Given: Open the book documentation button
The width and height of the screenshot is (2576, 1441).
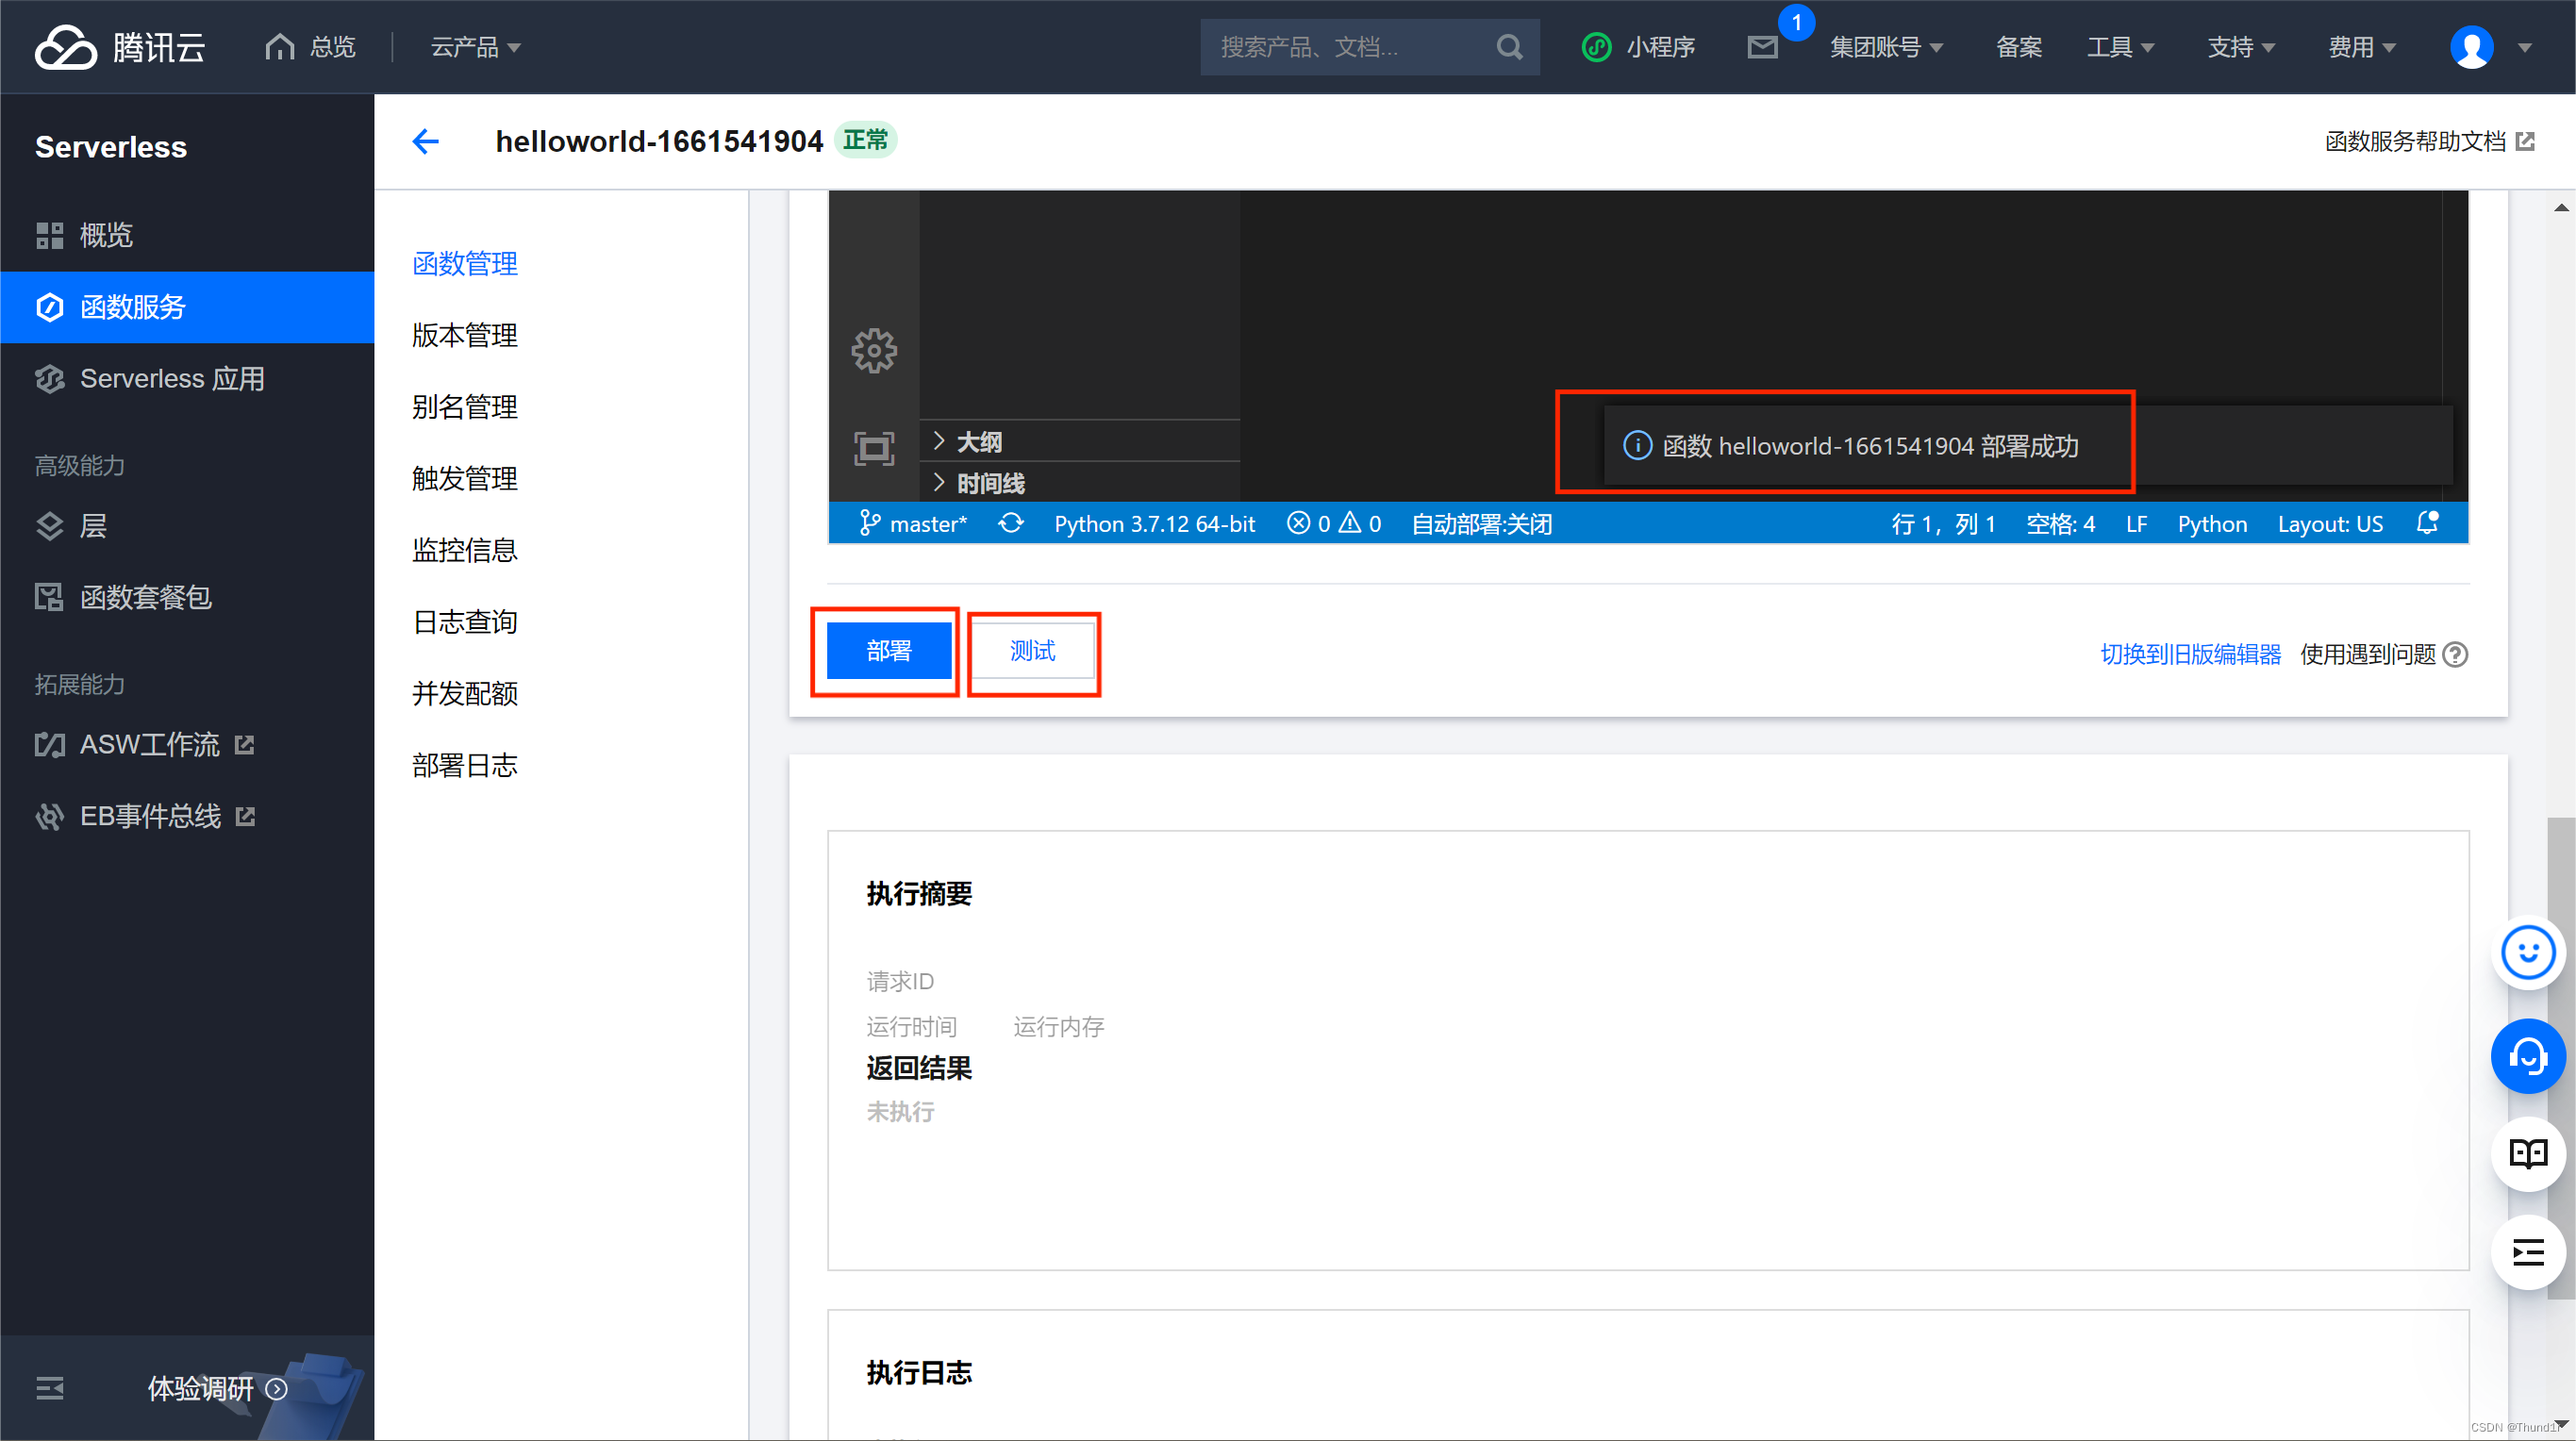Looking at the screenshot, I should [x=2528, y=1154].
